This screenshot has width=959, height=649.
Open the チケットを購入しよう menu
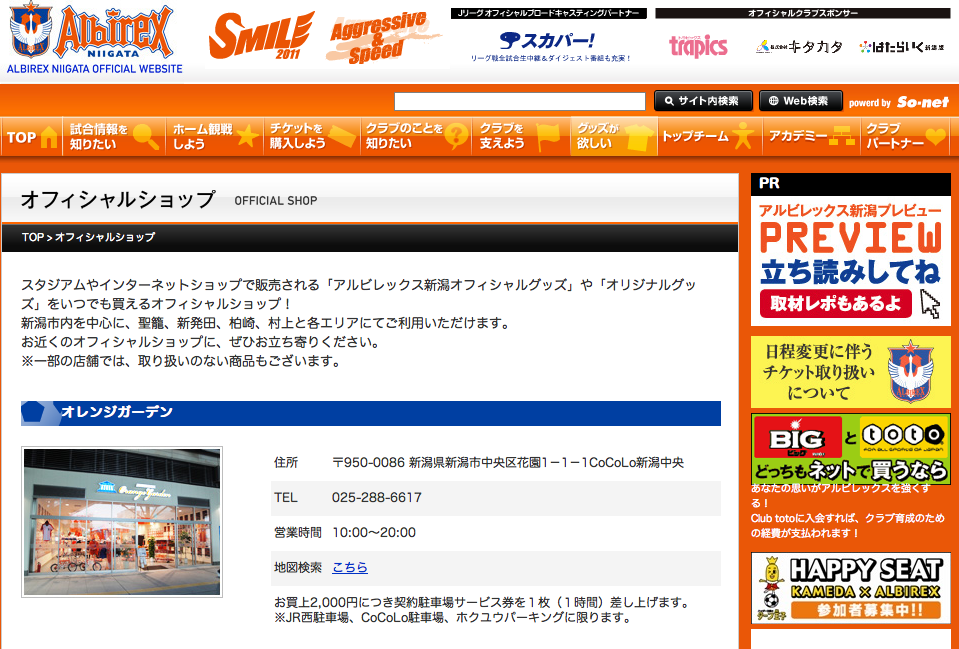click(312, 136)
